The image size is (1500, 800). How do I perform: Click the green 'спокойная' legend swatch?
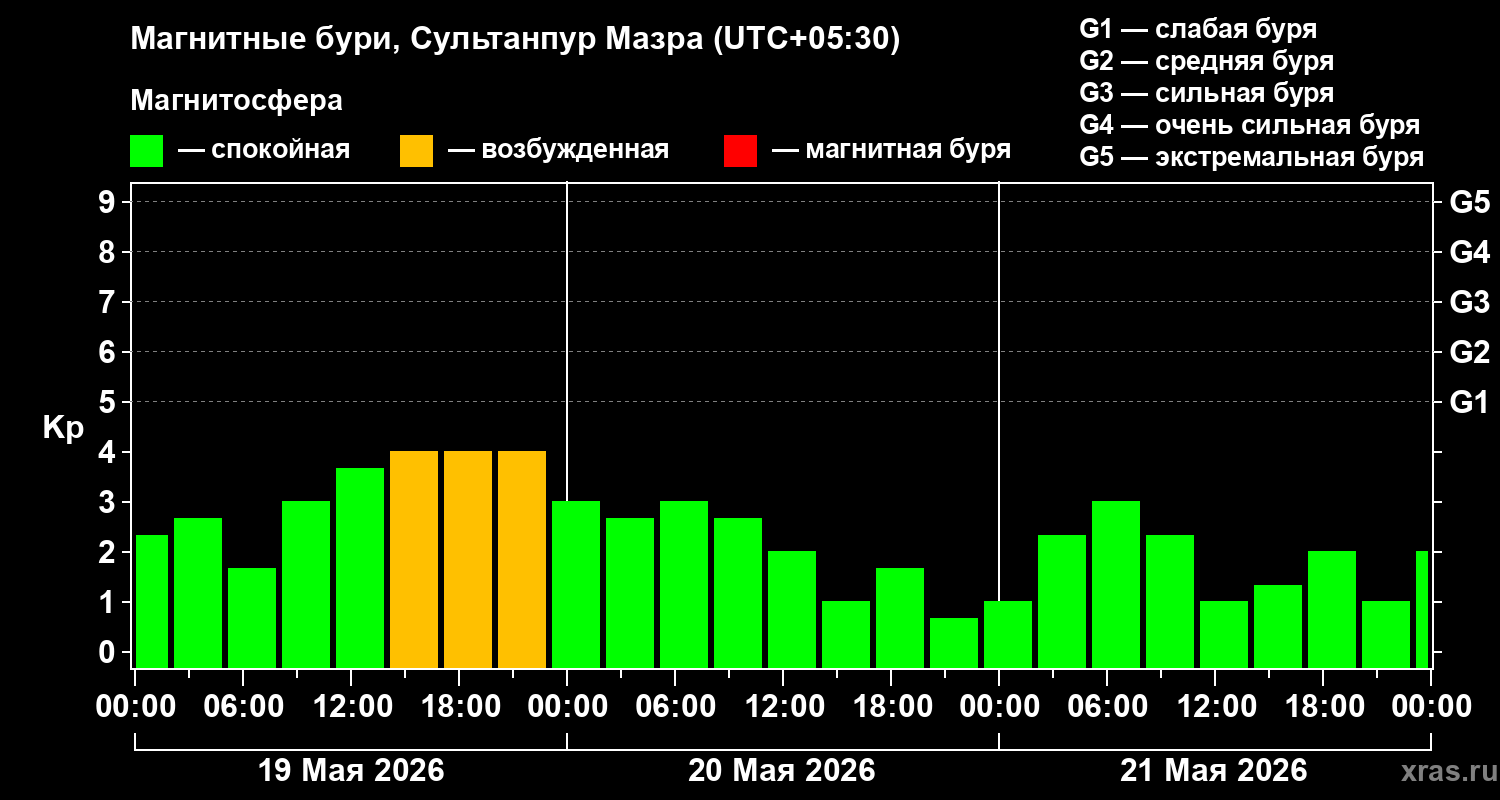click(x=147, y=151)
